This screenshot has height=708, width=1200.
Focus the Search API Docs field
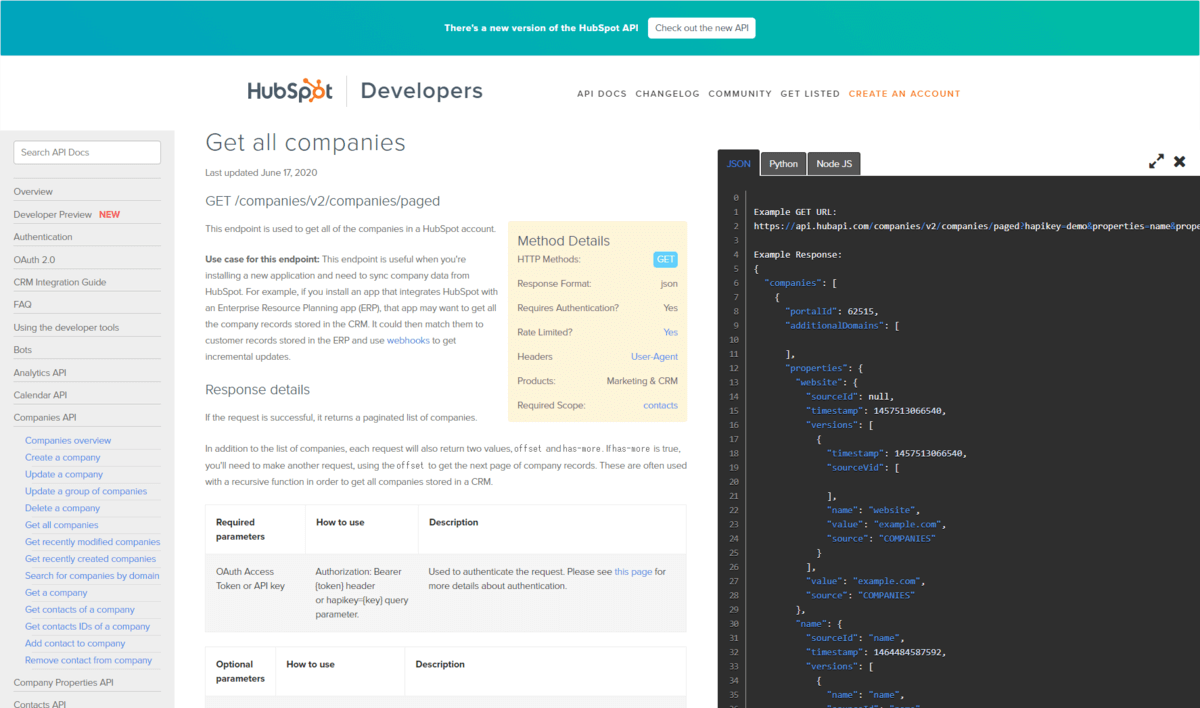[x=87, y=152]
